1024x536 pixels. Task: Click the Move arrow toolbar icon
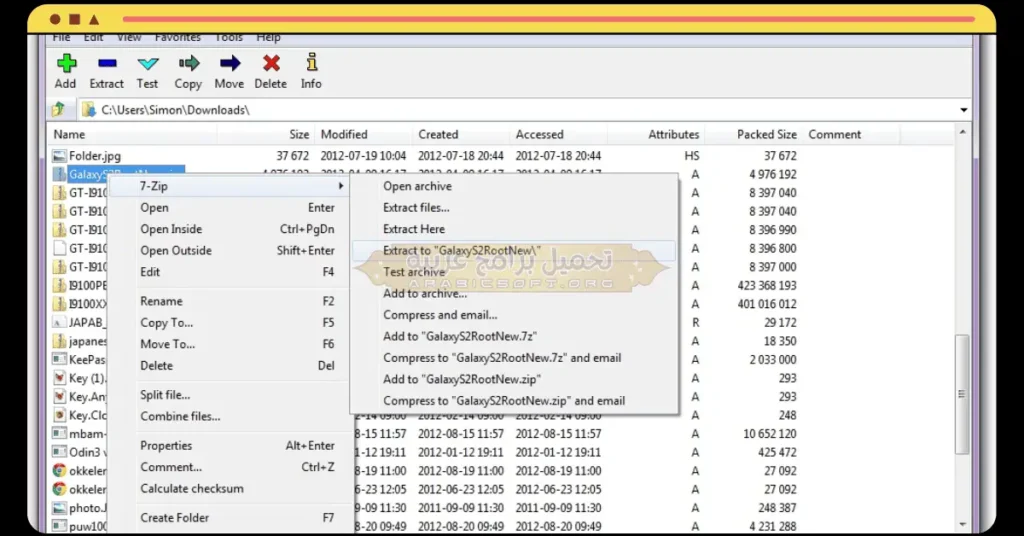(229, 63)
